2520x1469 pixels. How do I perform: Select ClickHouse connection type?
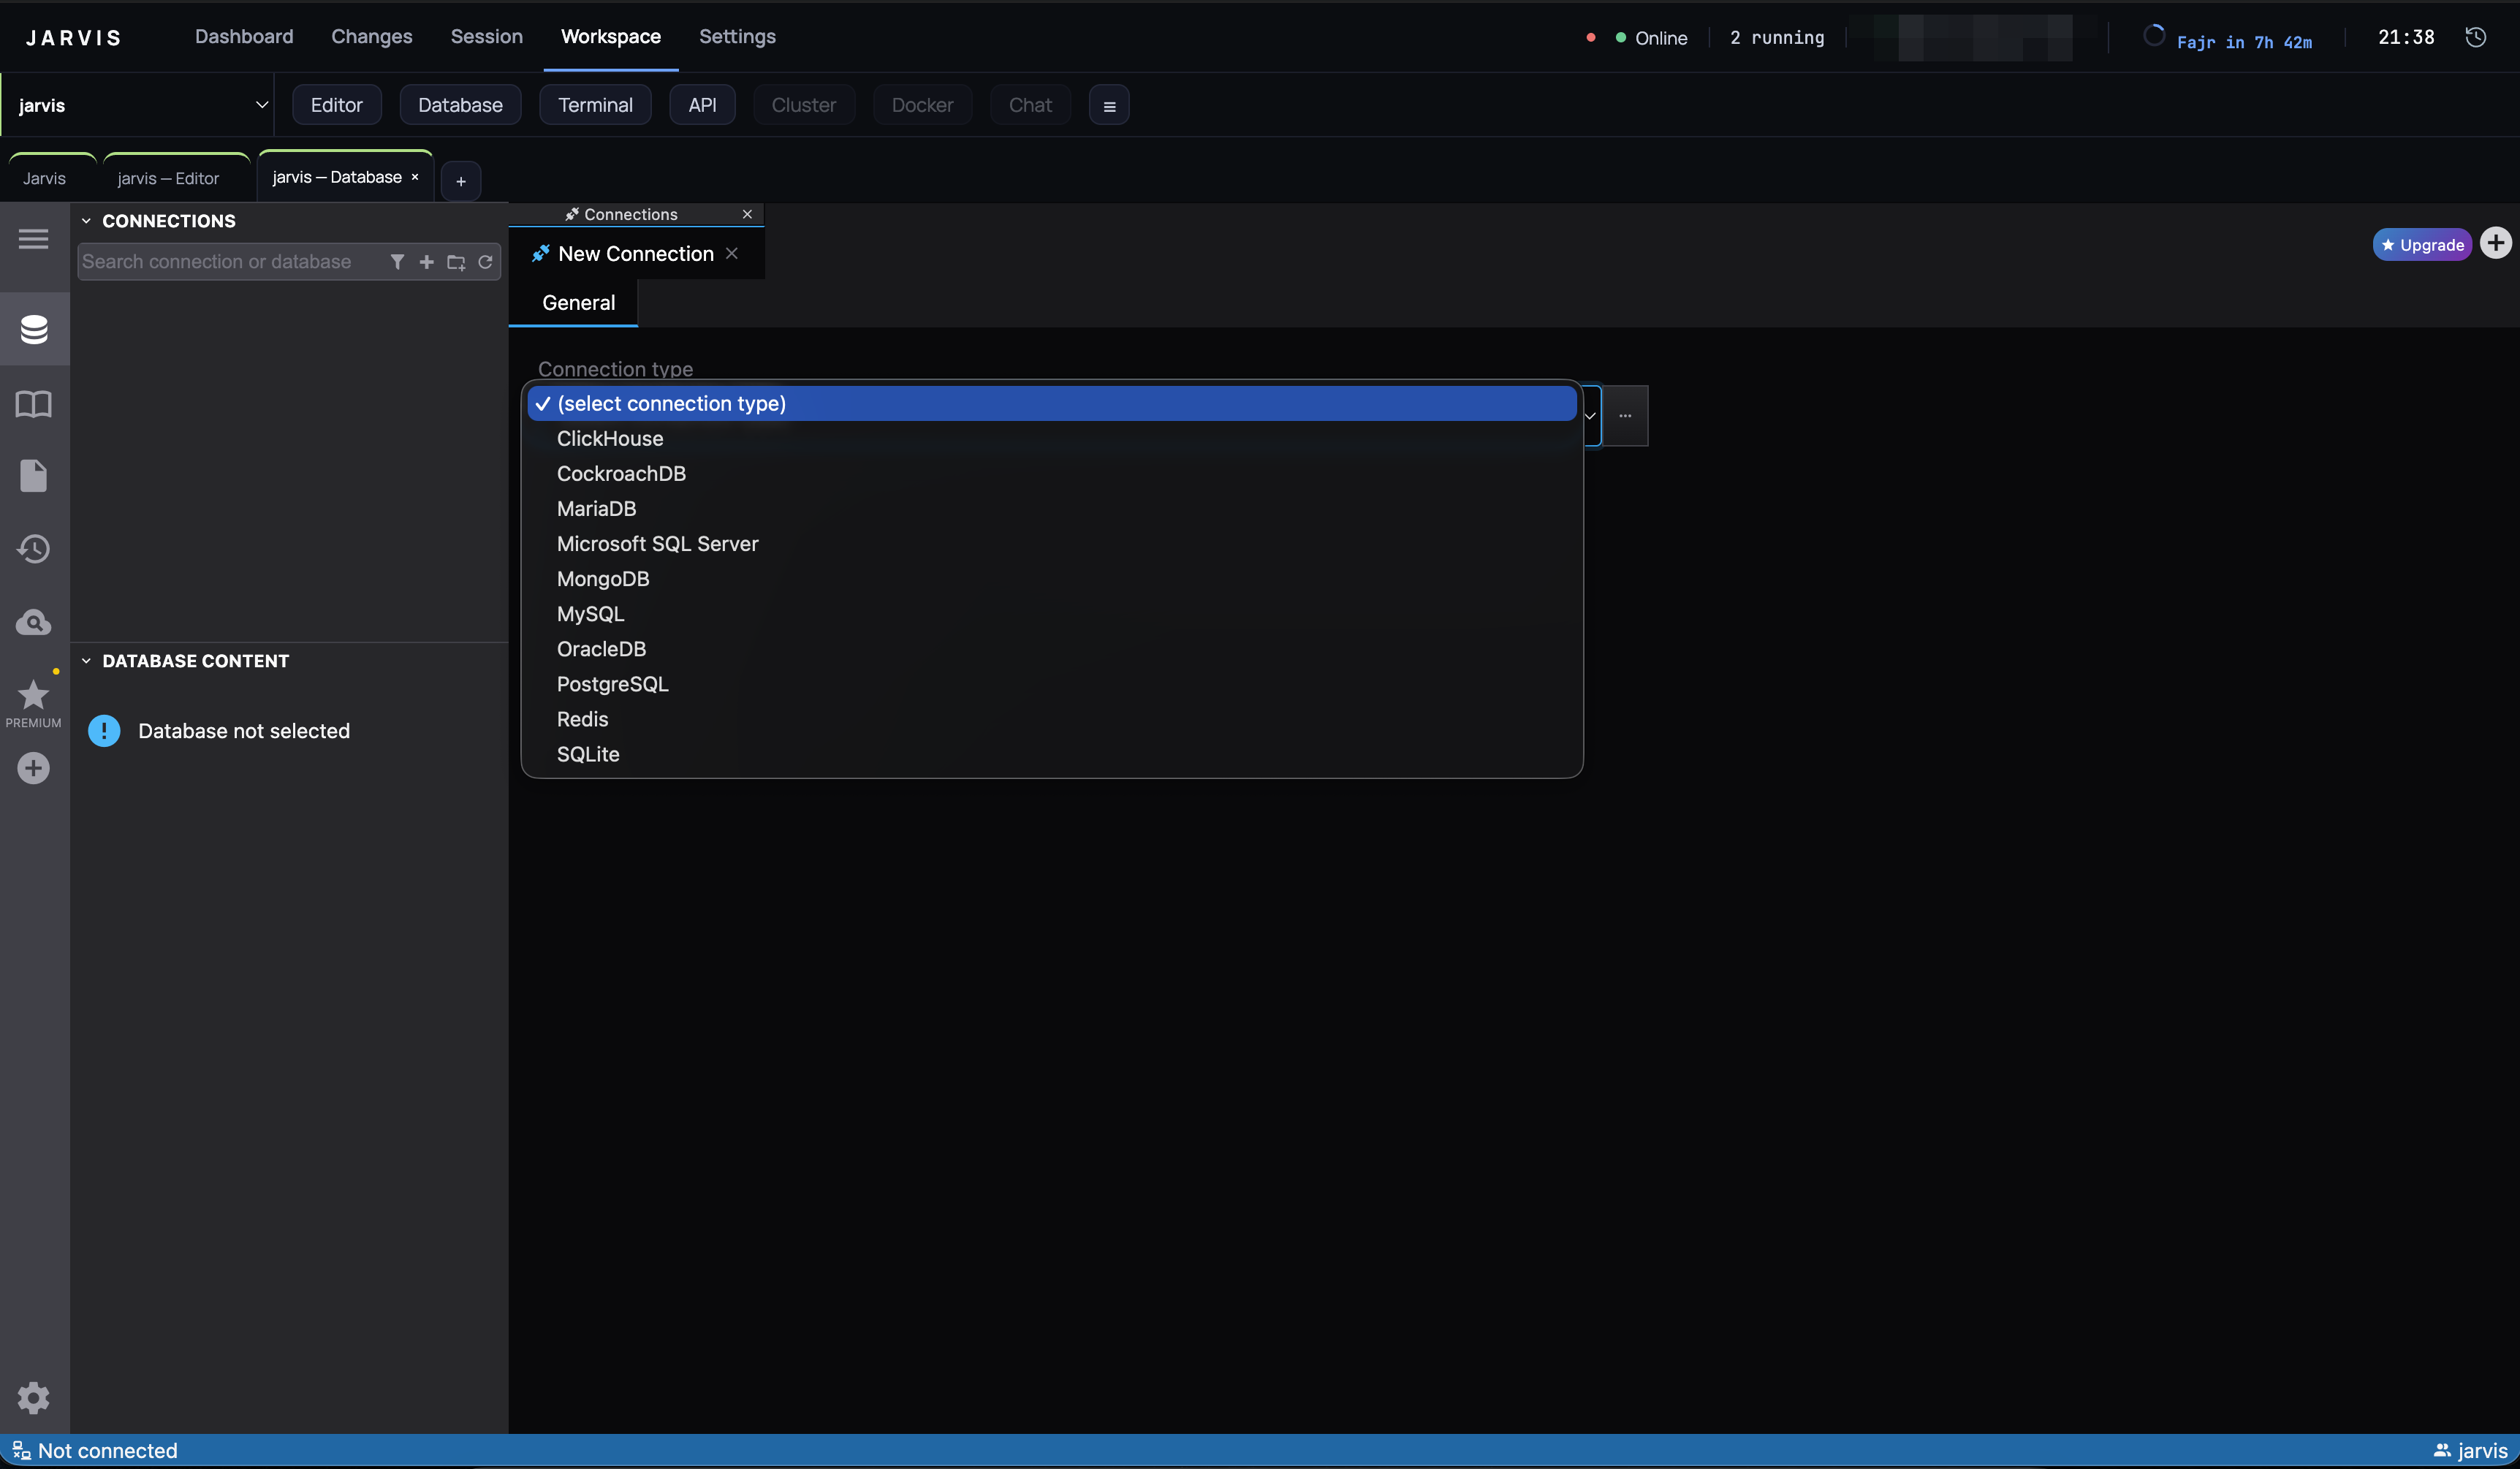pyautogui.click(x=1052, y=438)
